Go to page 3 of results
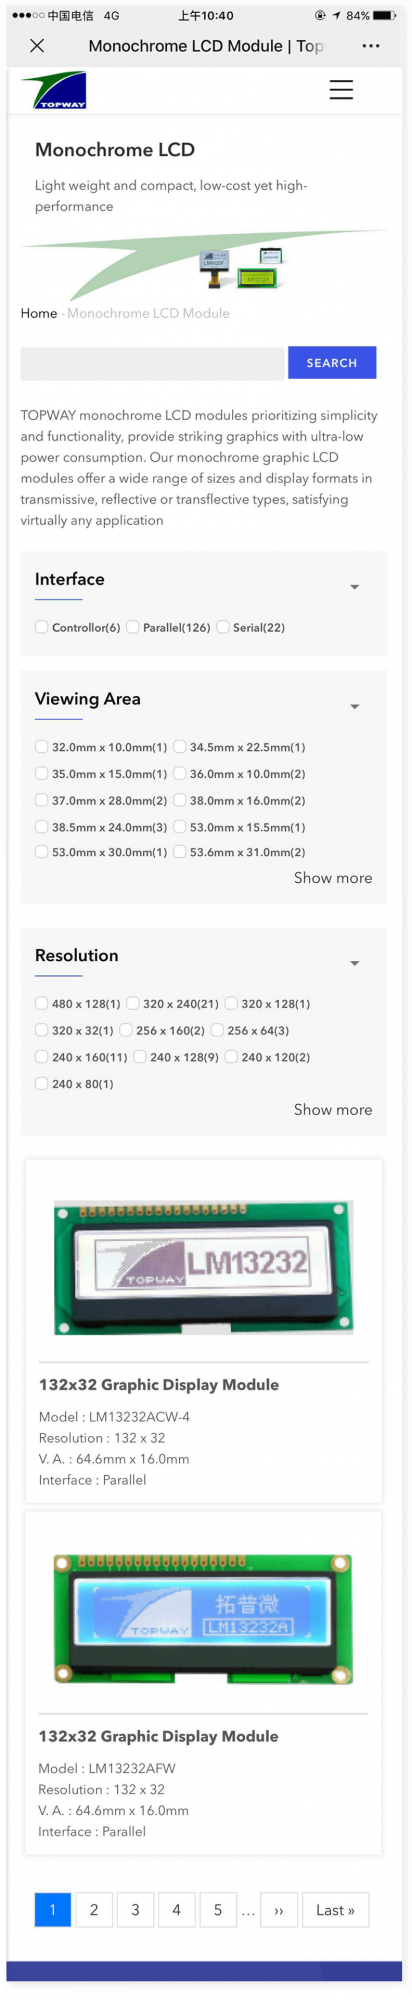412x2000 pixels. 135,1910
